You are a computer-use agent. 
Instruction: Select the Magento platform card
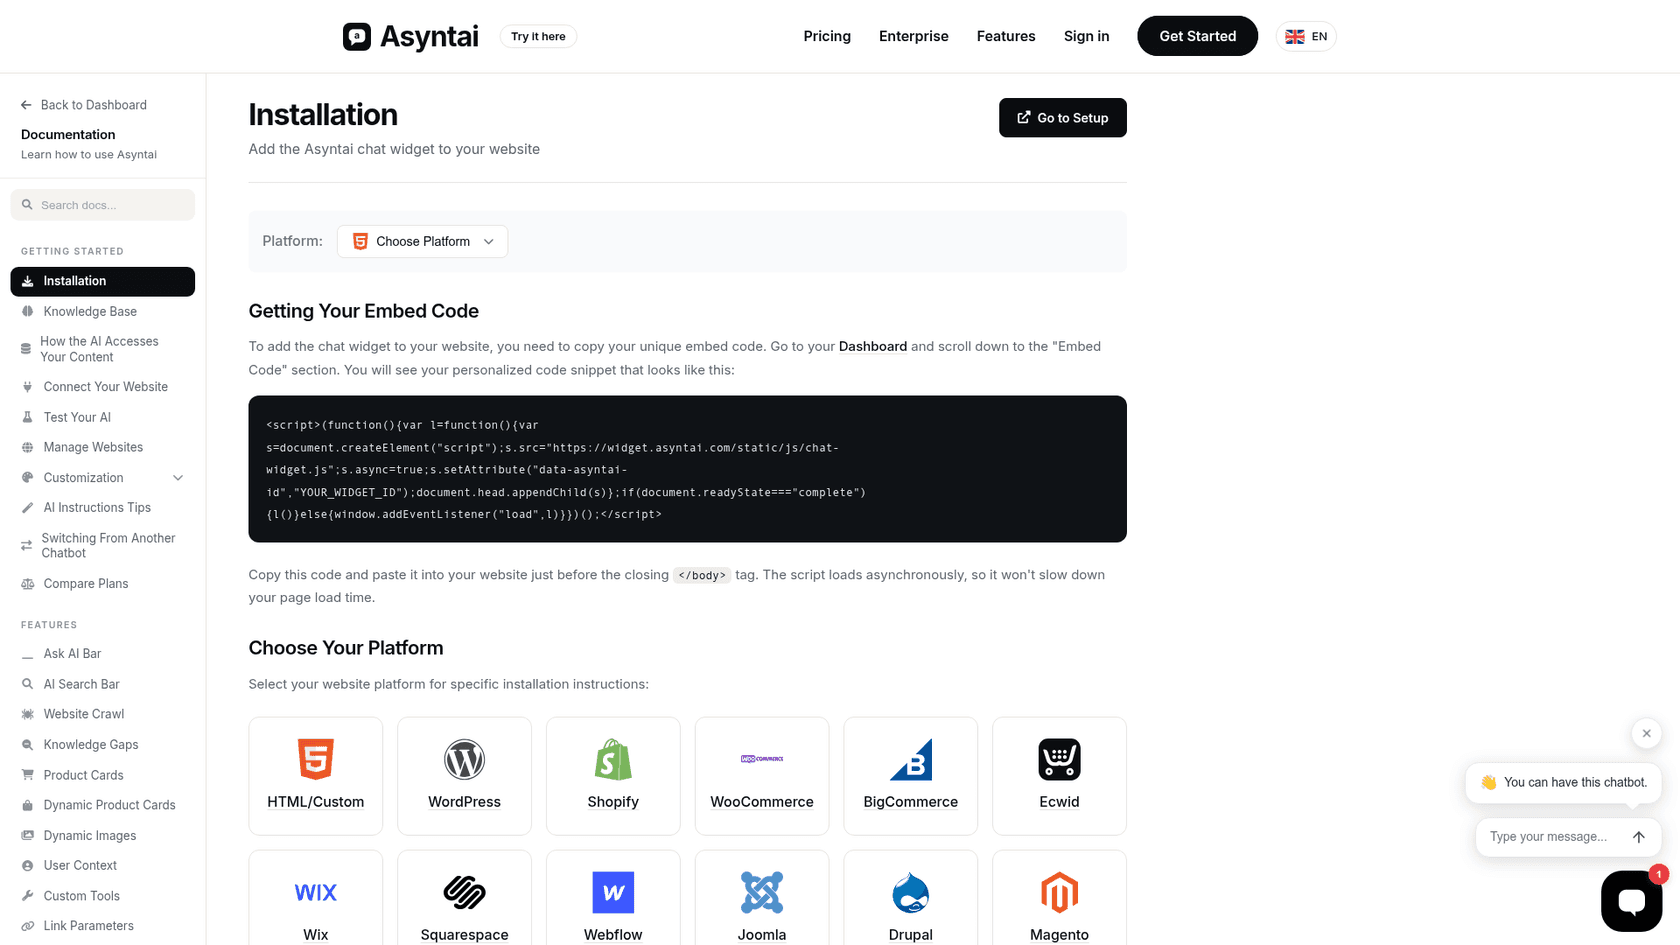point(1059,898)
